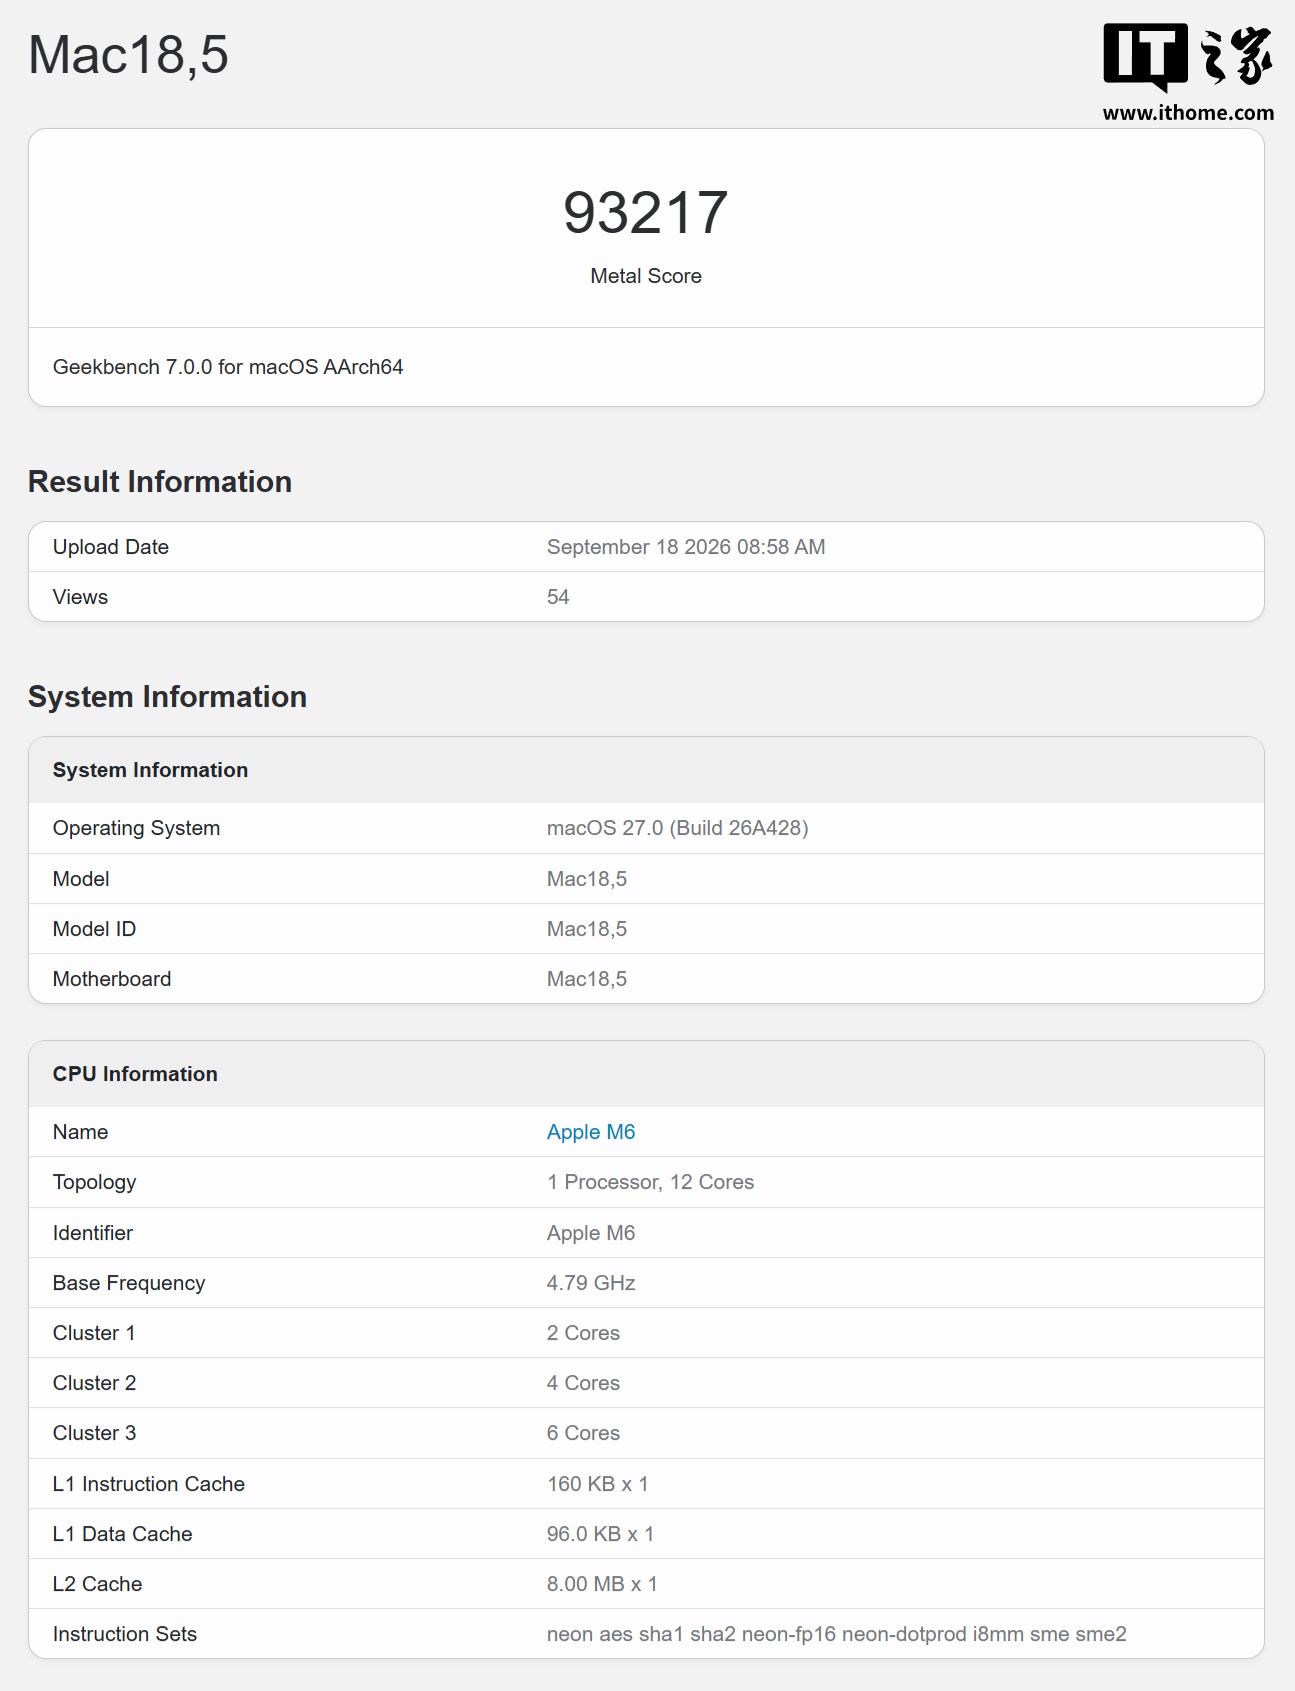Select the September 18 2026 08:58 AM value
Viewport: 1295px width, 1691px height.
click(686, 547)
